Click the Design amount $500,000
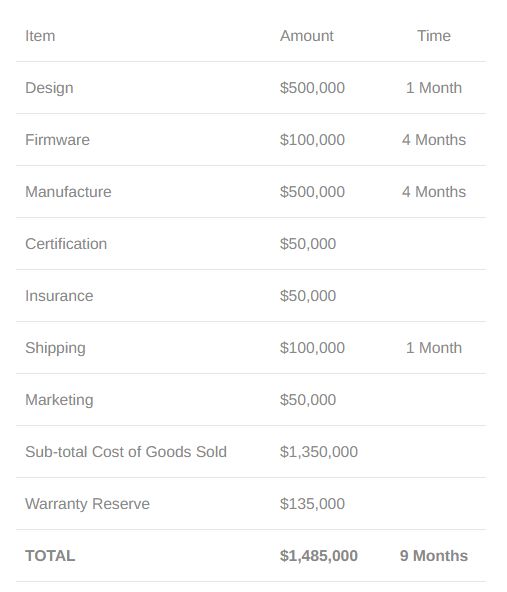Screen dimensions: 507x592 pyautogui.click(x=312, y=88)
